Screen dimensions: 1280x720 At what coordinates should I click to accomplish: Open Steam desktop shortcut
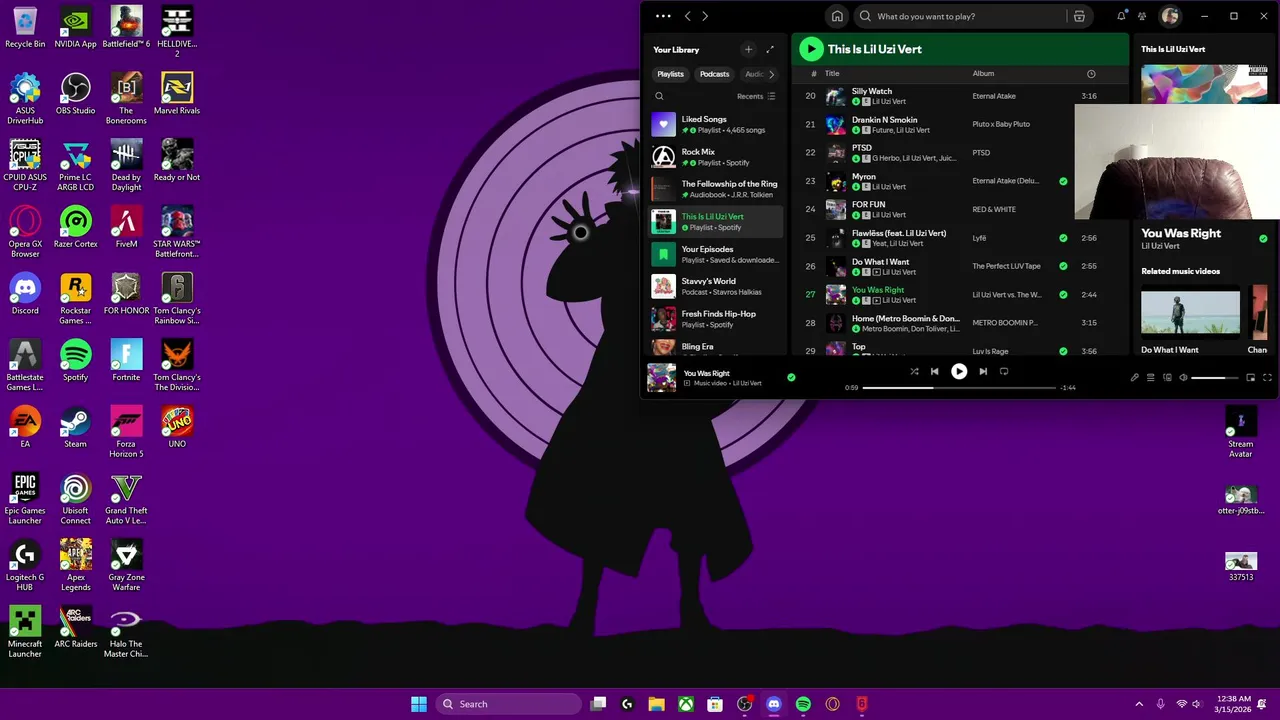75,427
